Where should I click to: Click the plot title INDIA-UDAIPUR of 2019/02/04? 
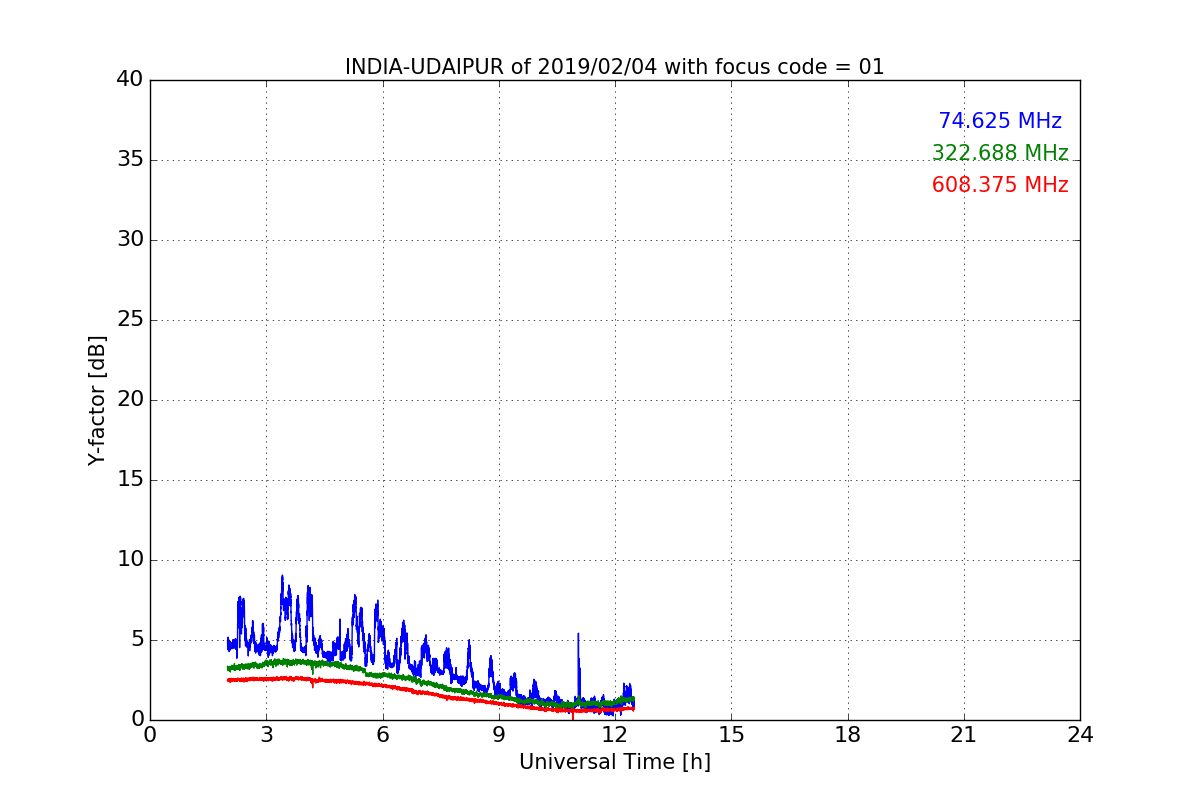click(x=614, y=67)
